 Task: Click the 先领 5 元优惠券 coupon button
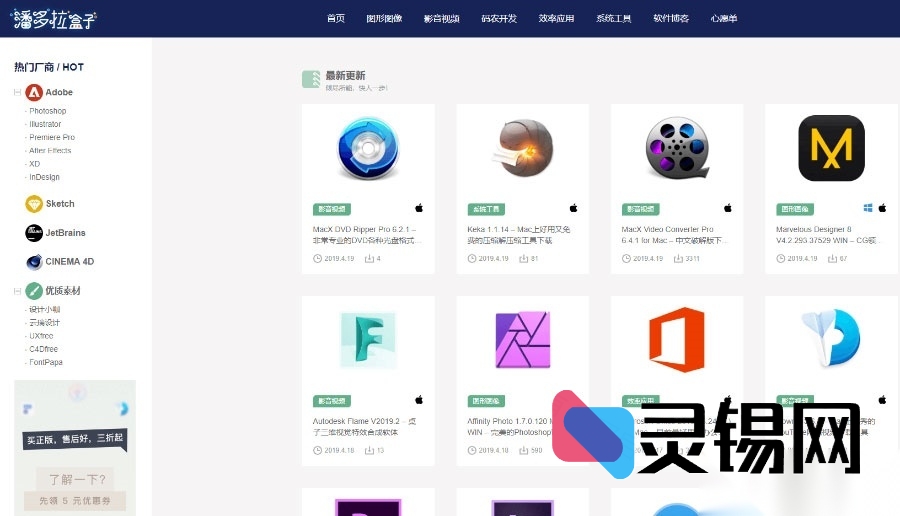(75, 501)
